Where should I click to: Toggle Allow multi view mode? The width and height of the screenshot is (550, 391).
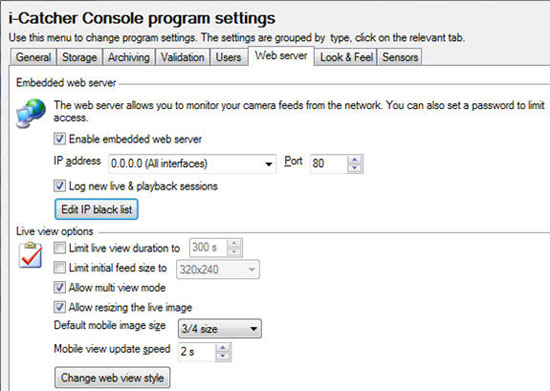click(x=60, y=288)
